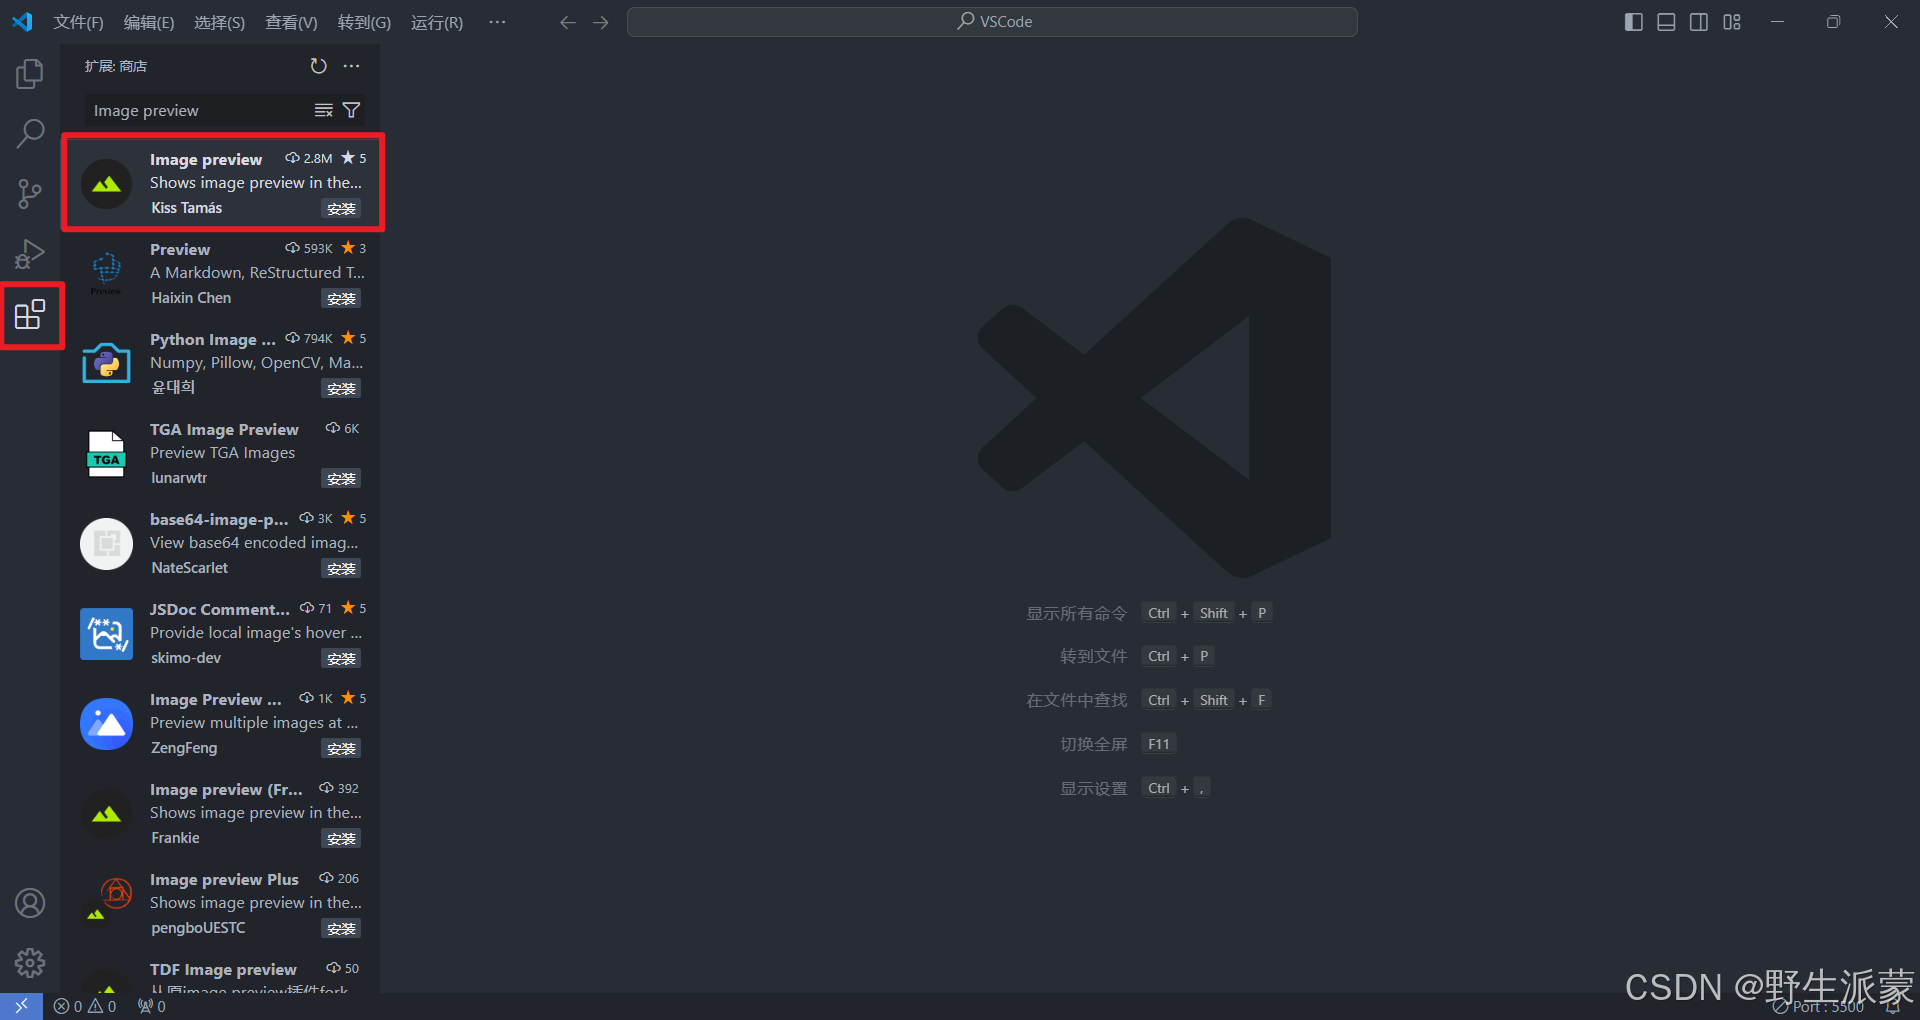Viewport: 1920px width, 1020px height.
Task: Install Image preview by Frankie
Action: [341, 838]
